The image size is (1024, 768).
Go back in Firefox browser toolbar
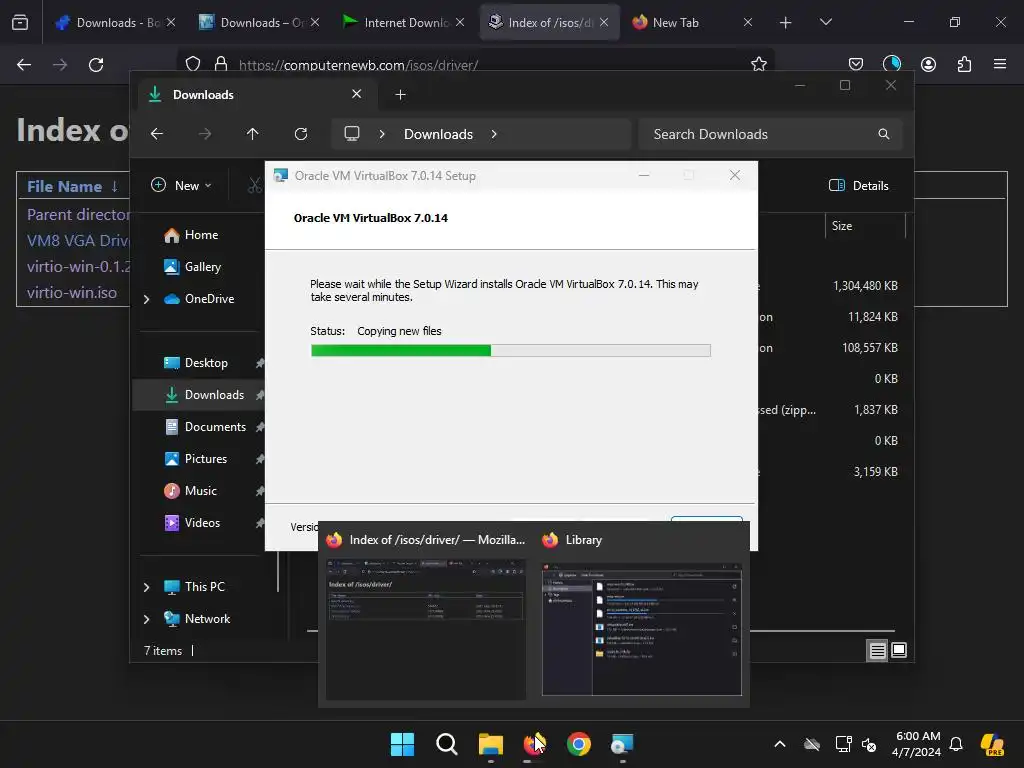point(24,65)
